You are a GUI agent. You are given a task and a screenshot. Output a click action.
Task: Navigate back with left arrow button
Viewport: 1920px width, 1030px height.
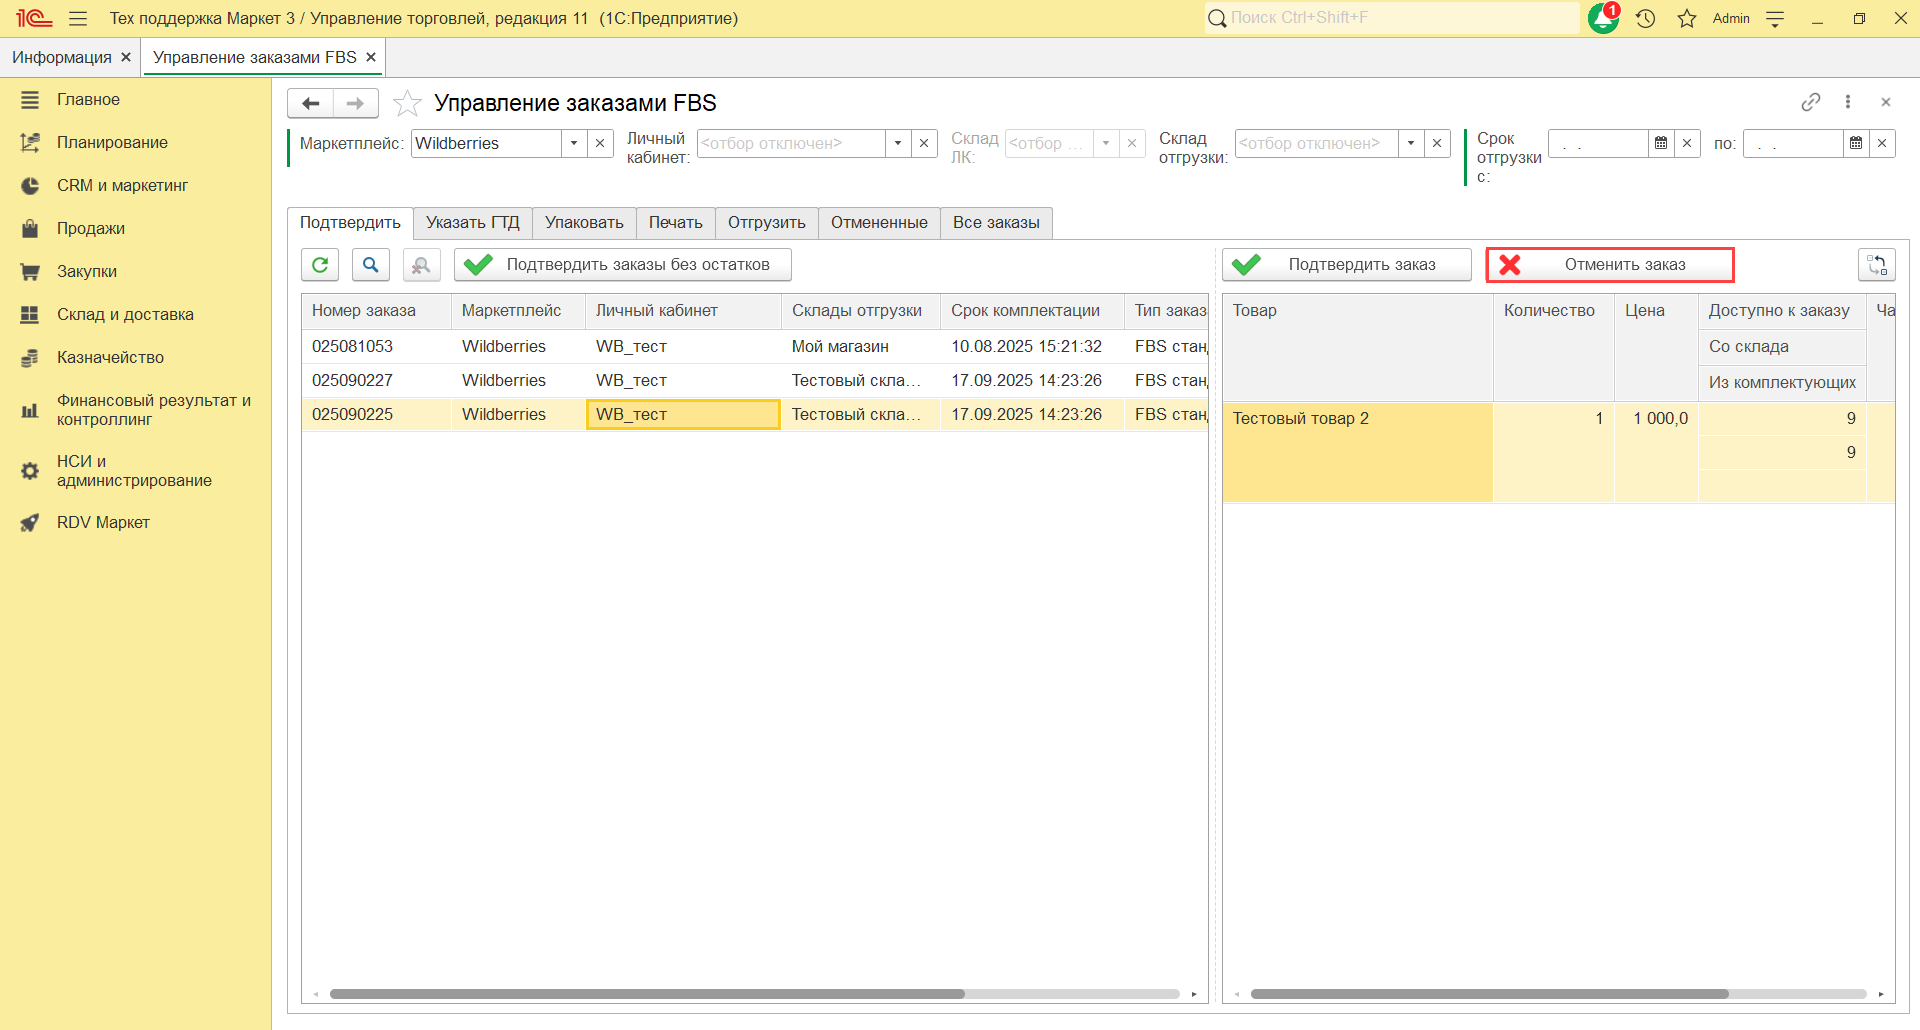311,103
